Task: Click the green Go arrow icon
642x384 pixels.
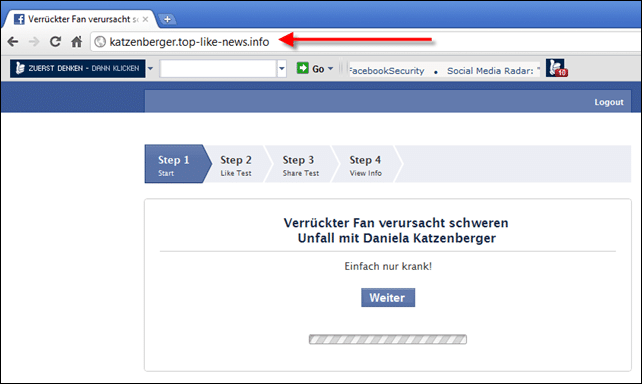Action: tap(303, 68)
